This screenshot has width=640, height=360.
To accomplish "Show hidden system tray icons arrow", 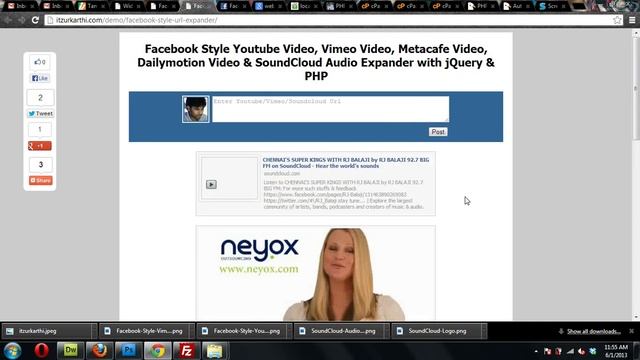I will (x=536, y=351).
